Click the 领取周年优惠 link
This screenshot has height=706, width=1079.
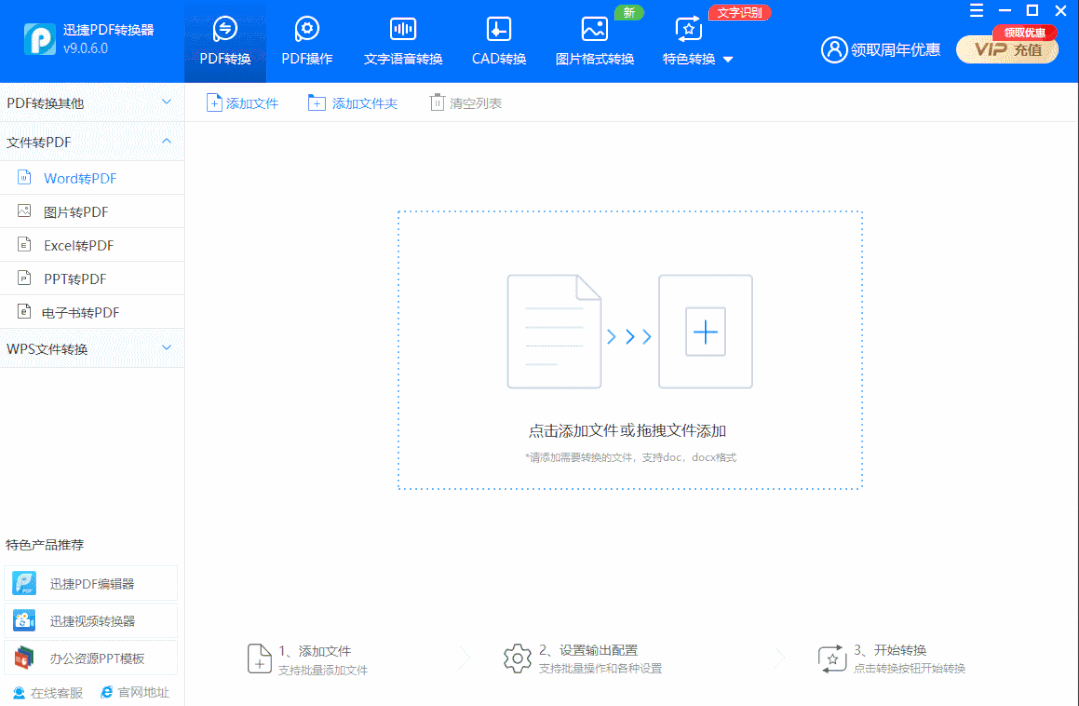point(895,50)
